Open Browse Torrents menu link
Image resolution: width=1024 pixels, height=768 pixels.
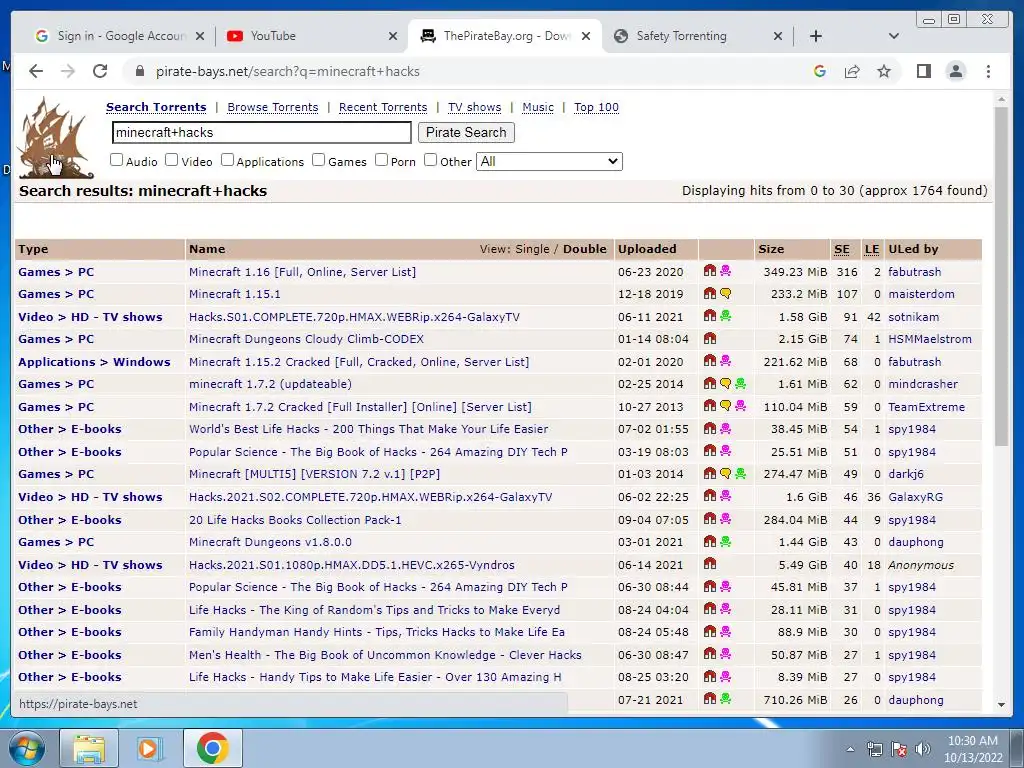click(x=272, y=107)
